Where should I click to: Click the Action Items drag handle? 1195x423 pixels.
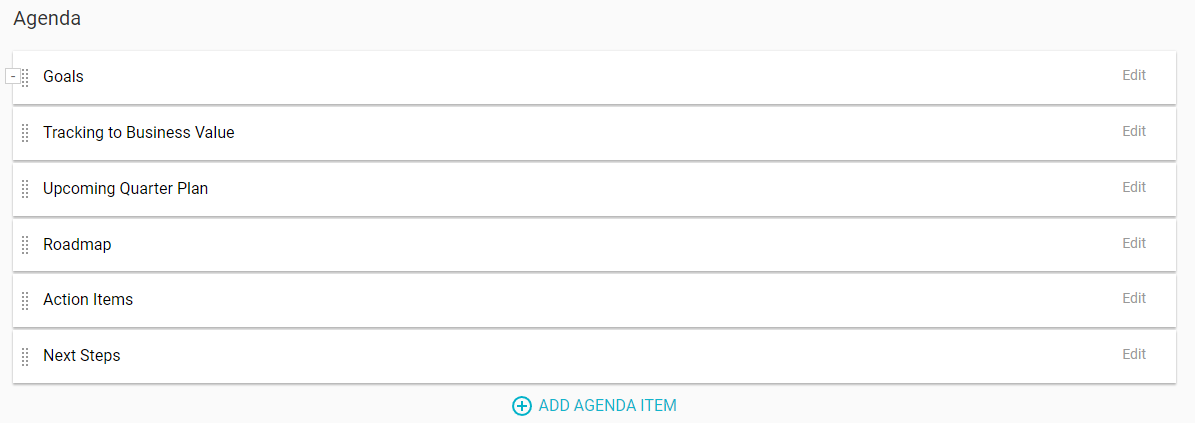[25, 300]
